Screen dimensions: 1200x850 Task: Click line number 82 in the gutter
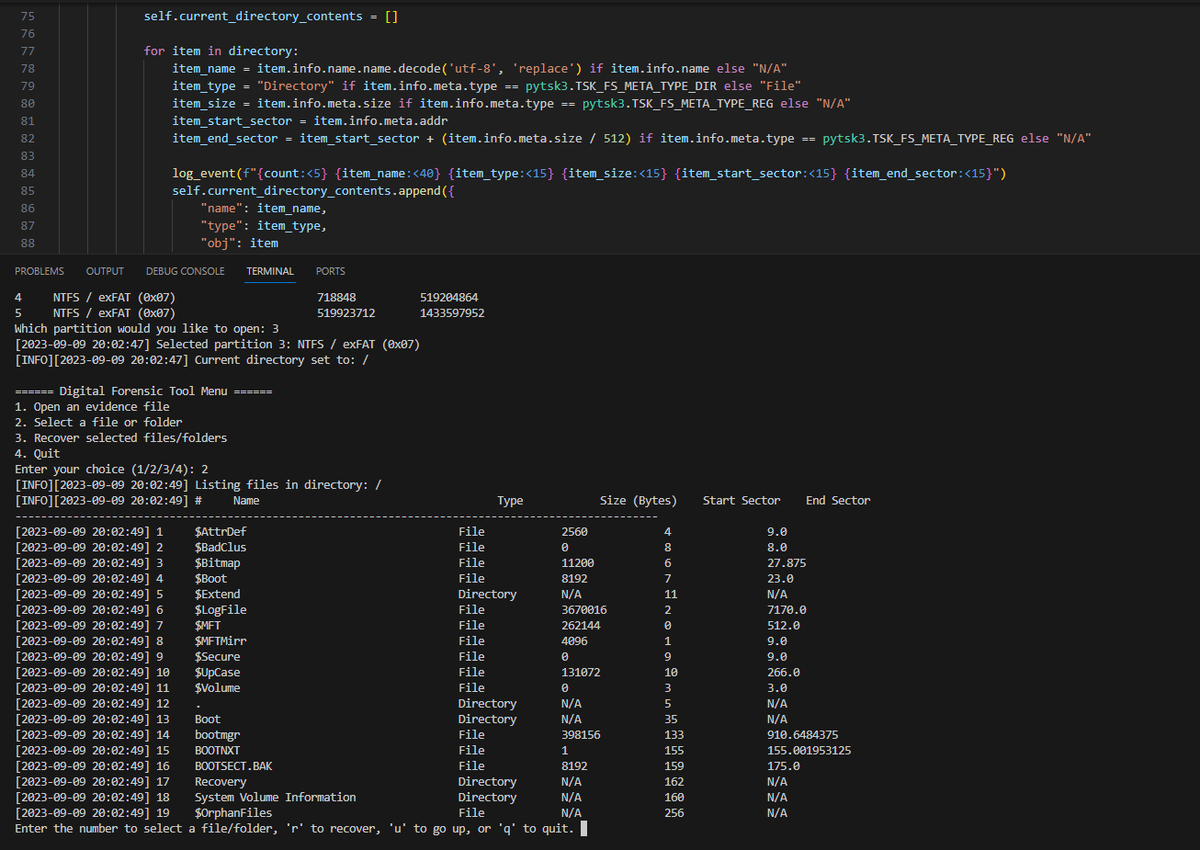[27, 138]
